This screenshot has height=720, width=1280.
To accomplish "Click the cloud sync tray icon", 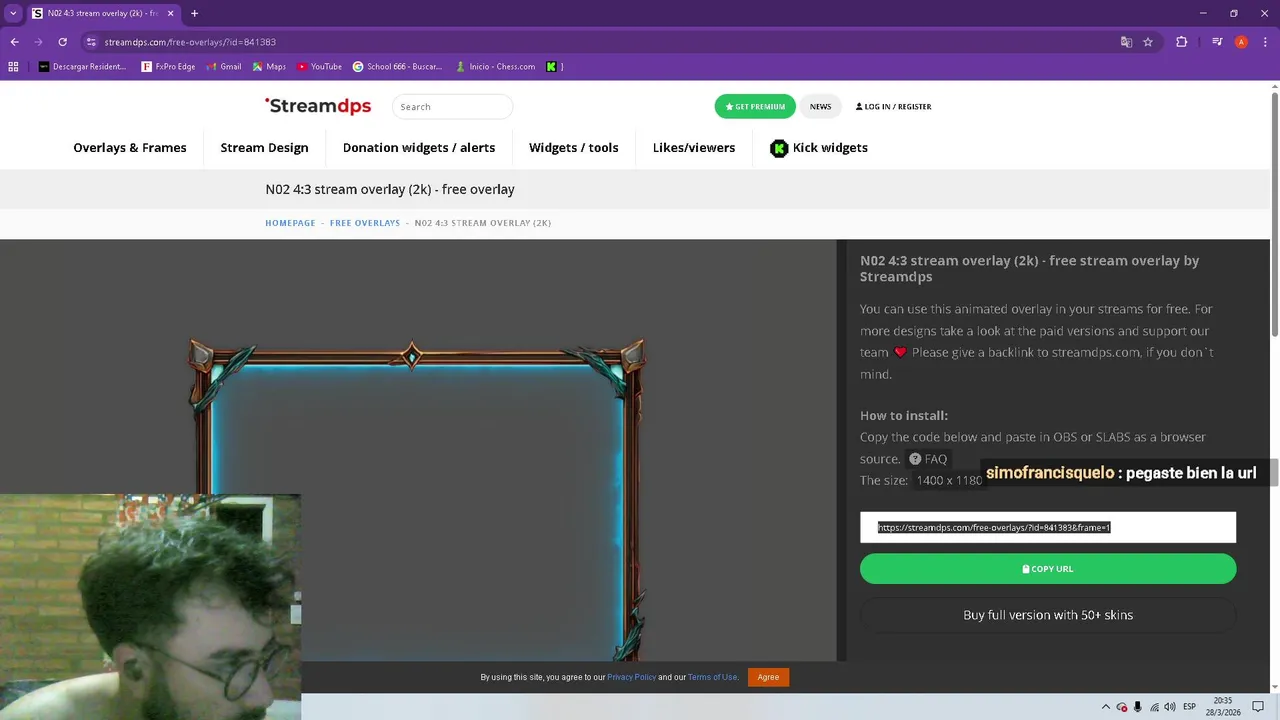I will (x=1122, y=707).
